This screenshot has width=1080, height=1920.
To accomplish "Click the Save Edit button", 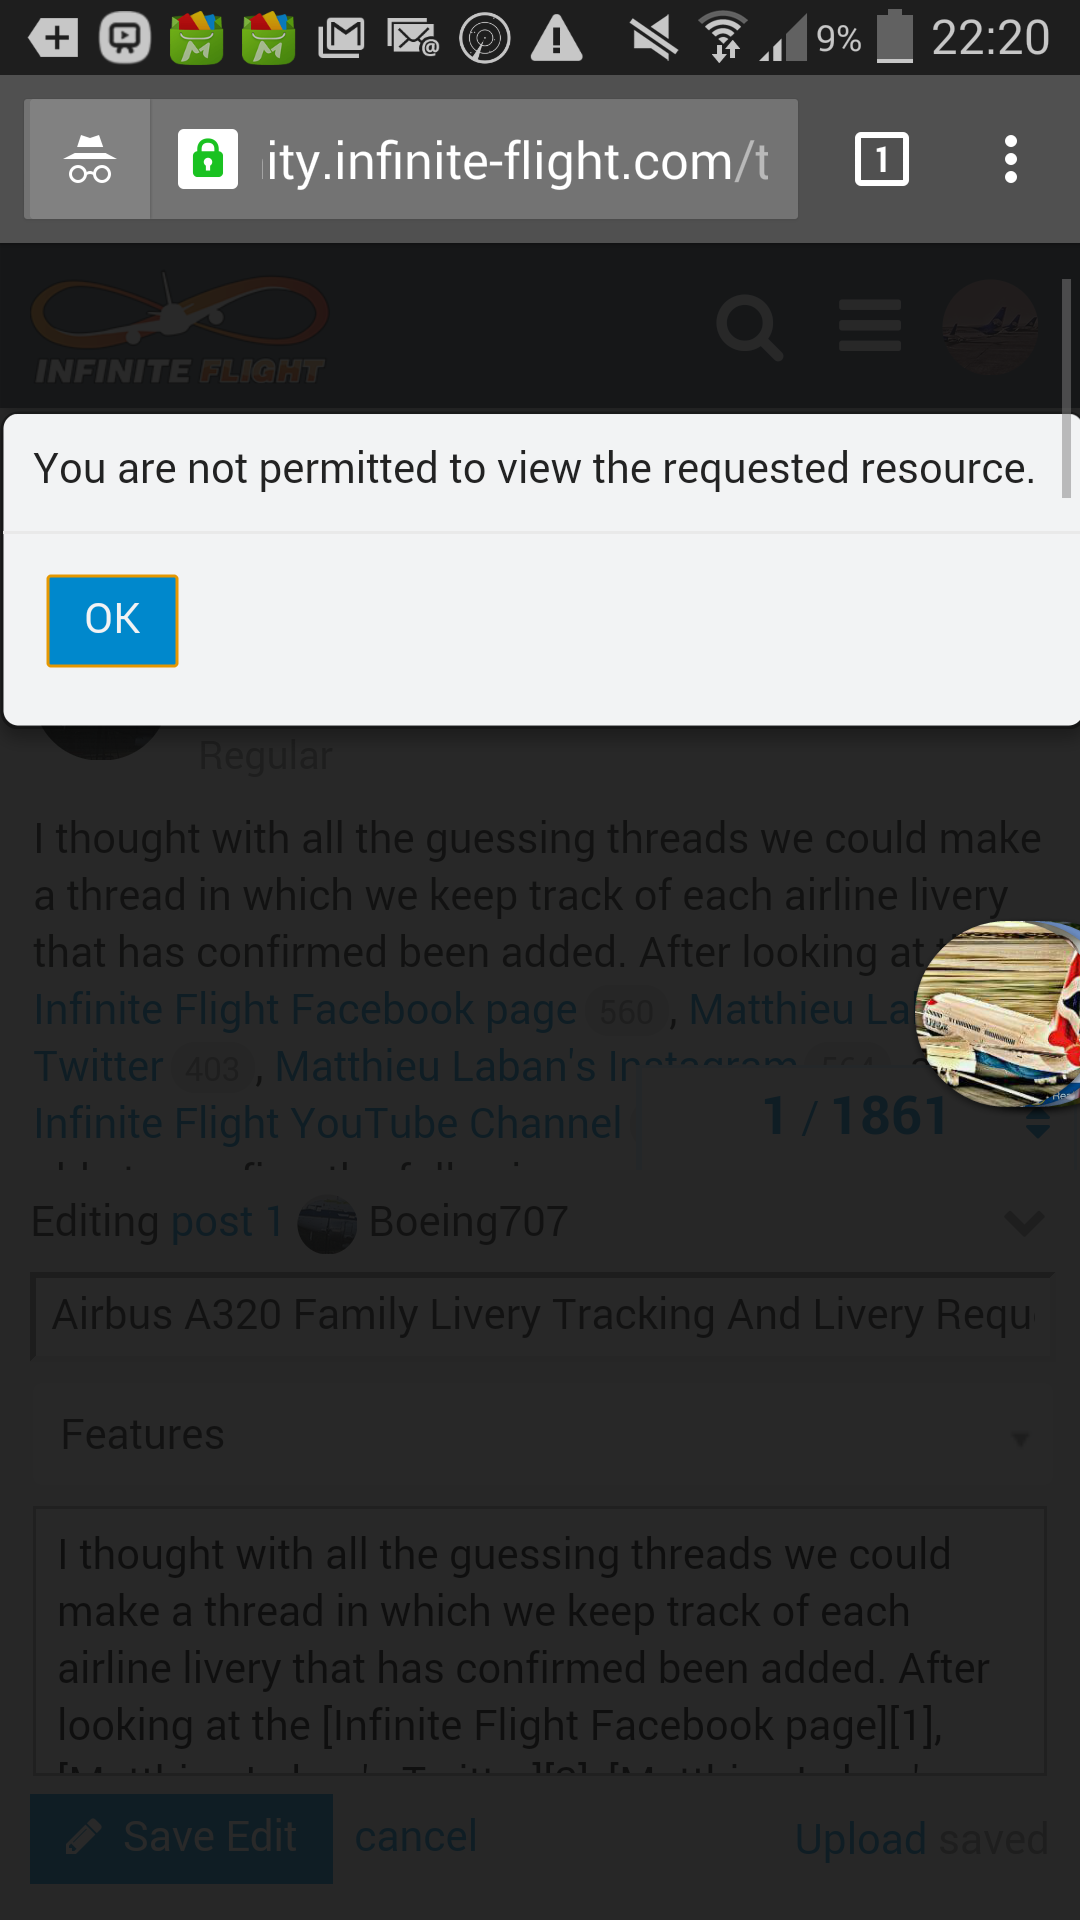I will 181,1838.
